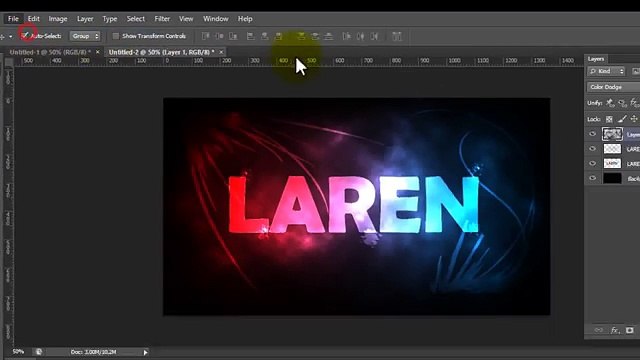
Task: Click Distribute right edges icon
Action: click(374, 36)
